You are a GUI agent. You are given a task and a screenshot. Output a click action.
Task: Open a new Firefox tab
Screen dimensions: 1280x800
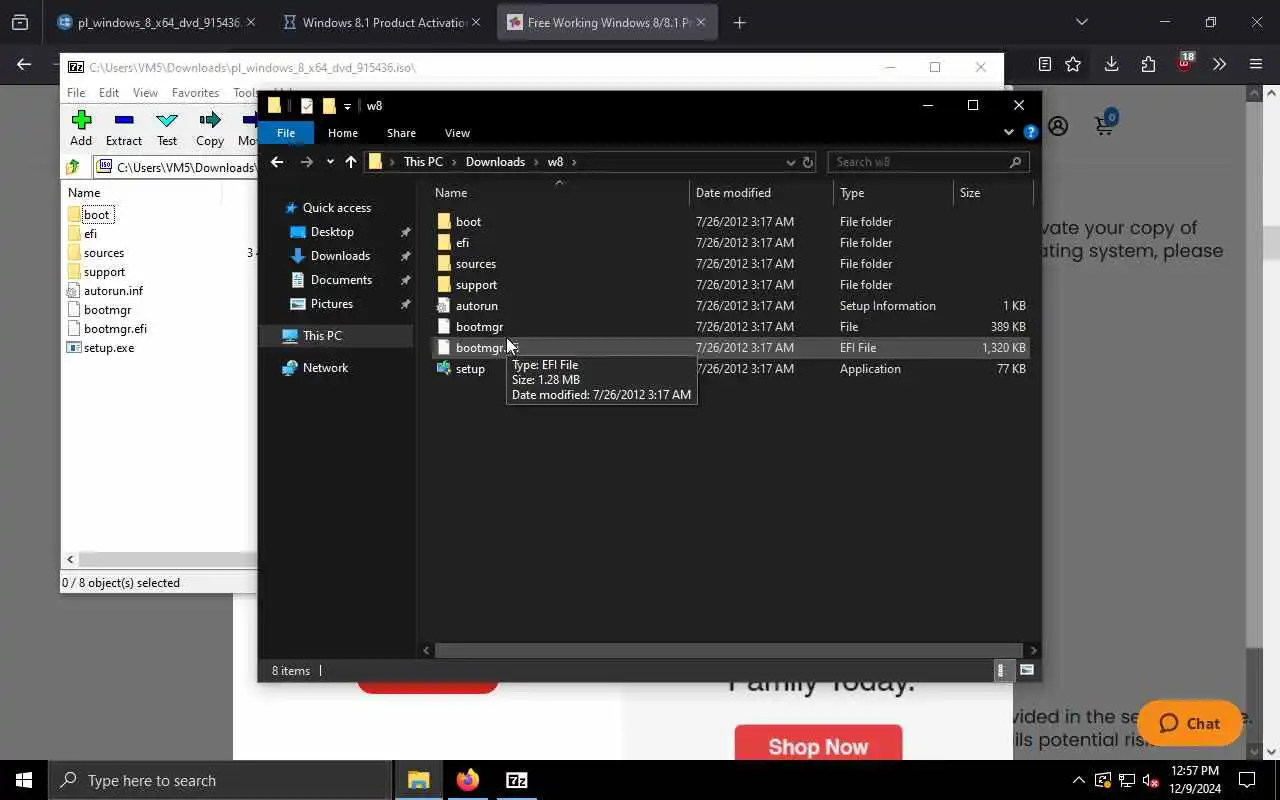point(740,22)
